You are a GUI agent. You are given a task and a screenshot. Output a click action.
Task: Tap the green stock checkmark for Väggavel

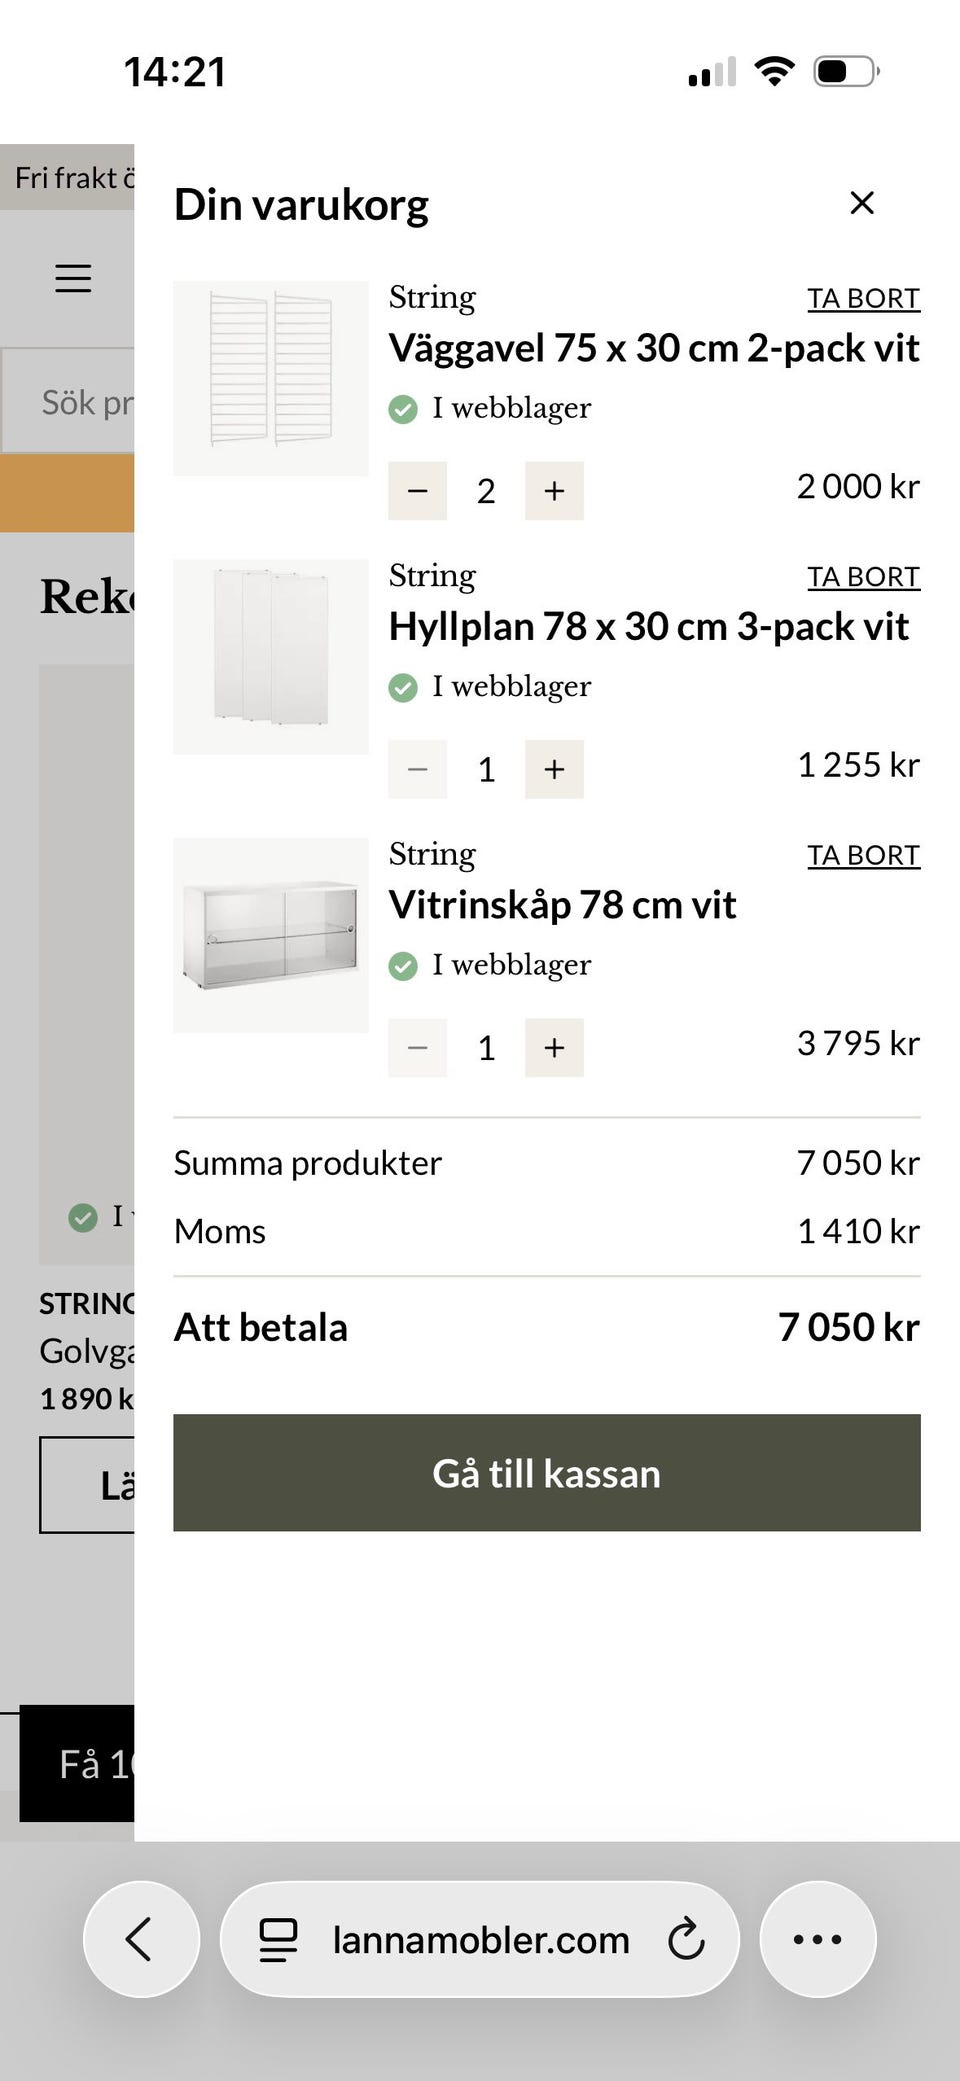404,409
